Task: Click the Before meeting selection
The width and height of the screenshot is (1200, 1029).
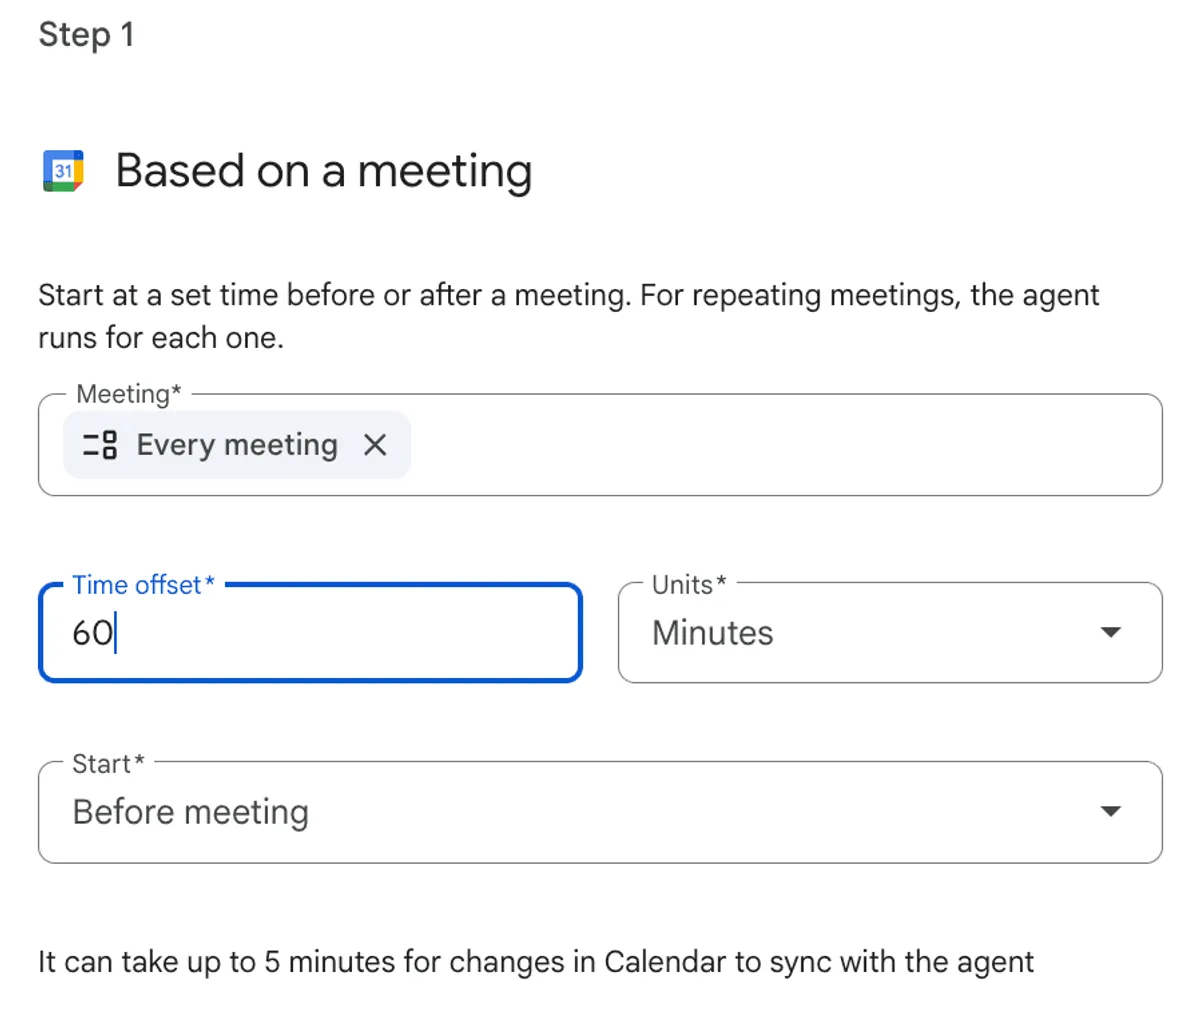Action: tap(191, 812)
